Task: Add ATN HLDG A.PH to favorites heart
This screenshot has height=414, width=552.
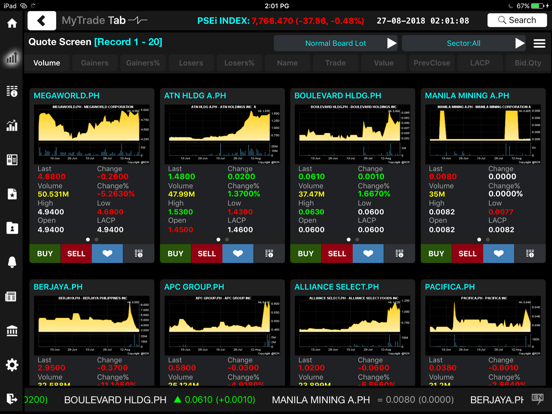Action: tap(238, 253)
